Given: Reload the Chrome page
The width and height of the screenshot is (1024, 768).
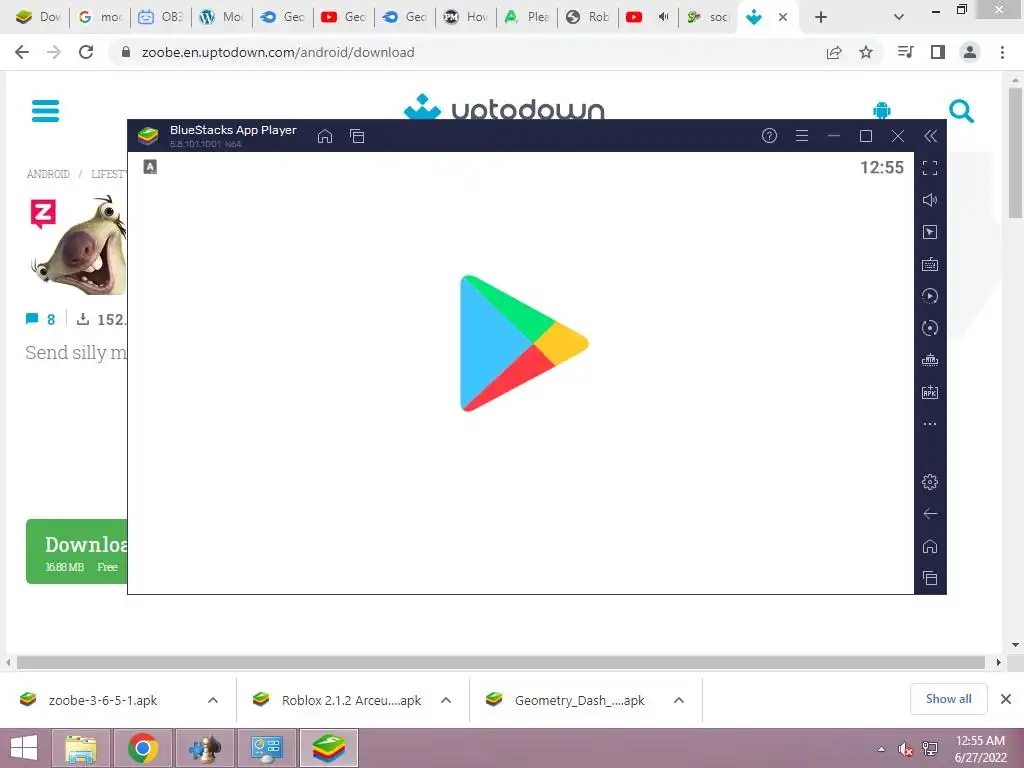Looking at the screenshot, I should (x=86, y=52).
